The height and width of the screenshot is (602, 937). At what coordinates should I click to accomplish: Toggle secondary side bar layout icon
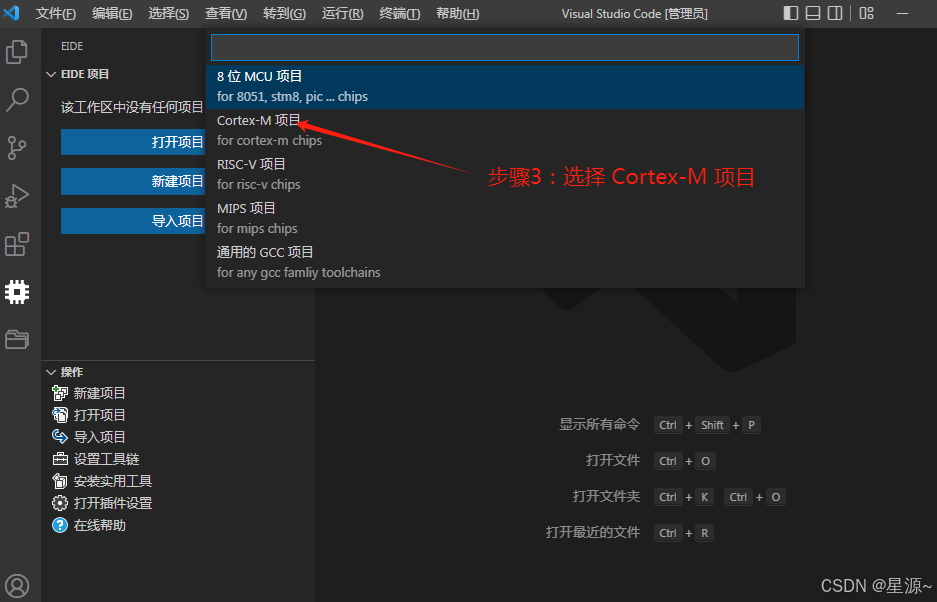835,13
